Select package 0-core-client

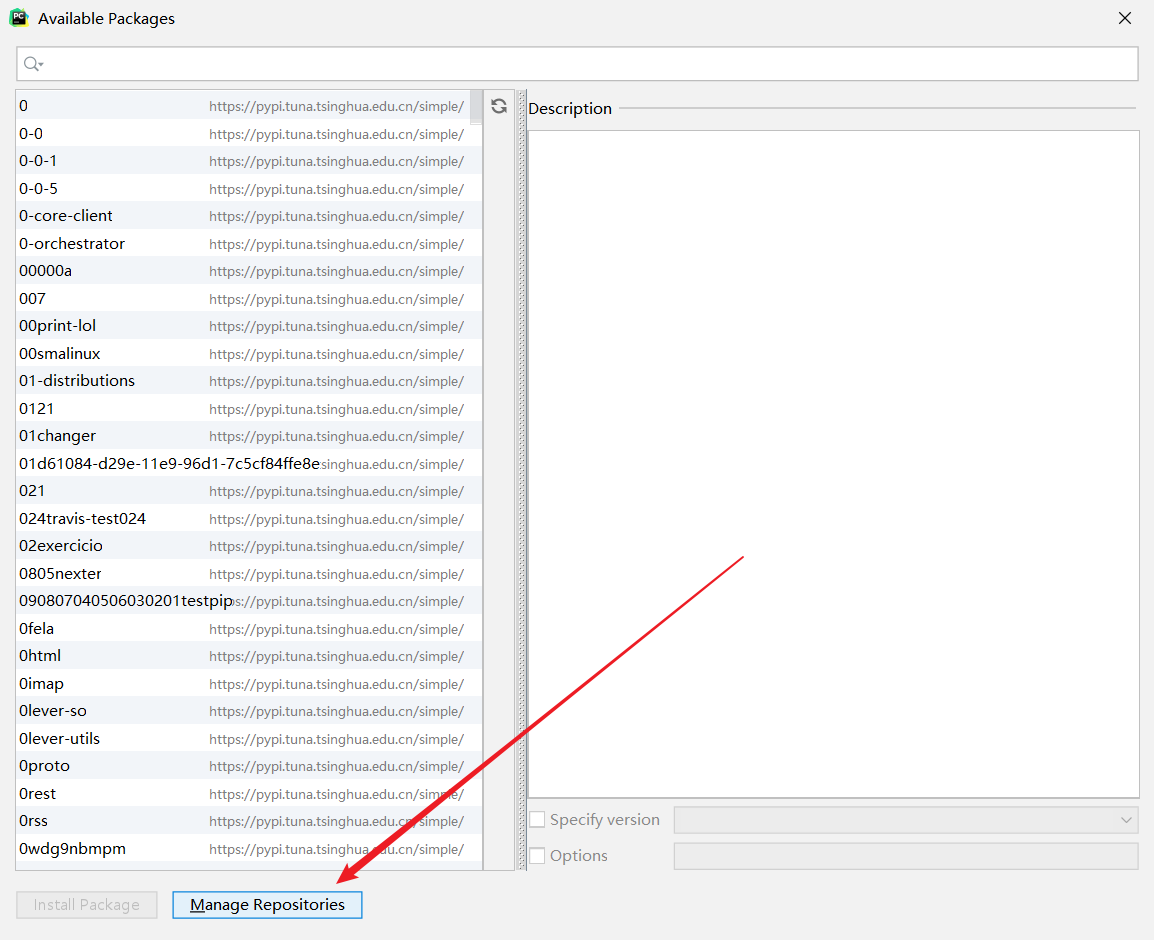click(249, 216)
